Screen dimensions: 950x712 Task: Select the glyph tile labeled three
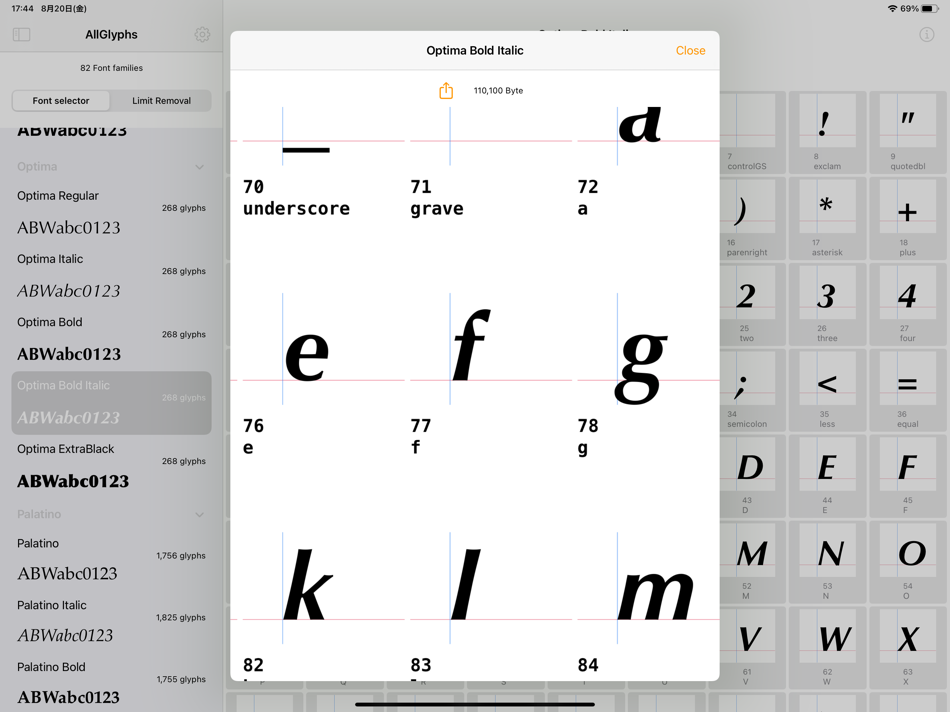click(x=827, y=304)
